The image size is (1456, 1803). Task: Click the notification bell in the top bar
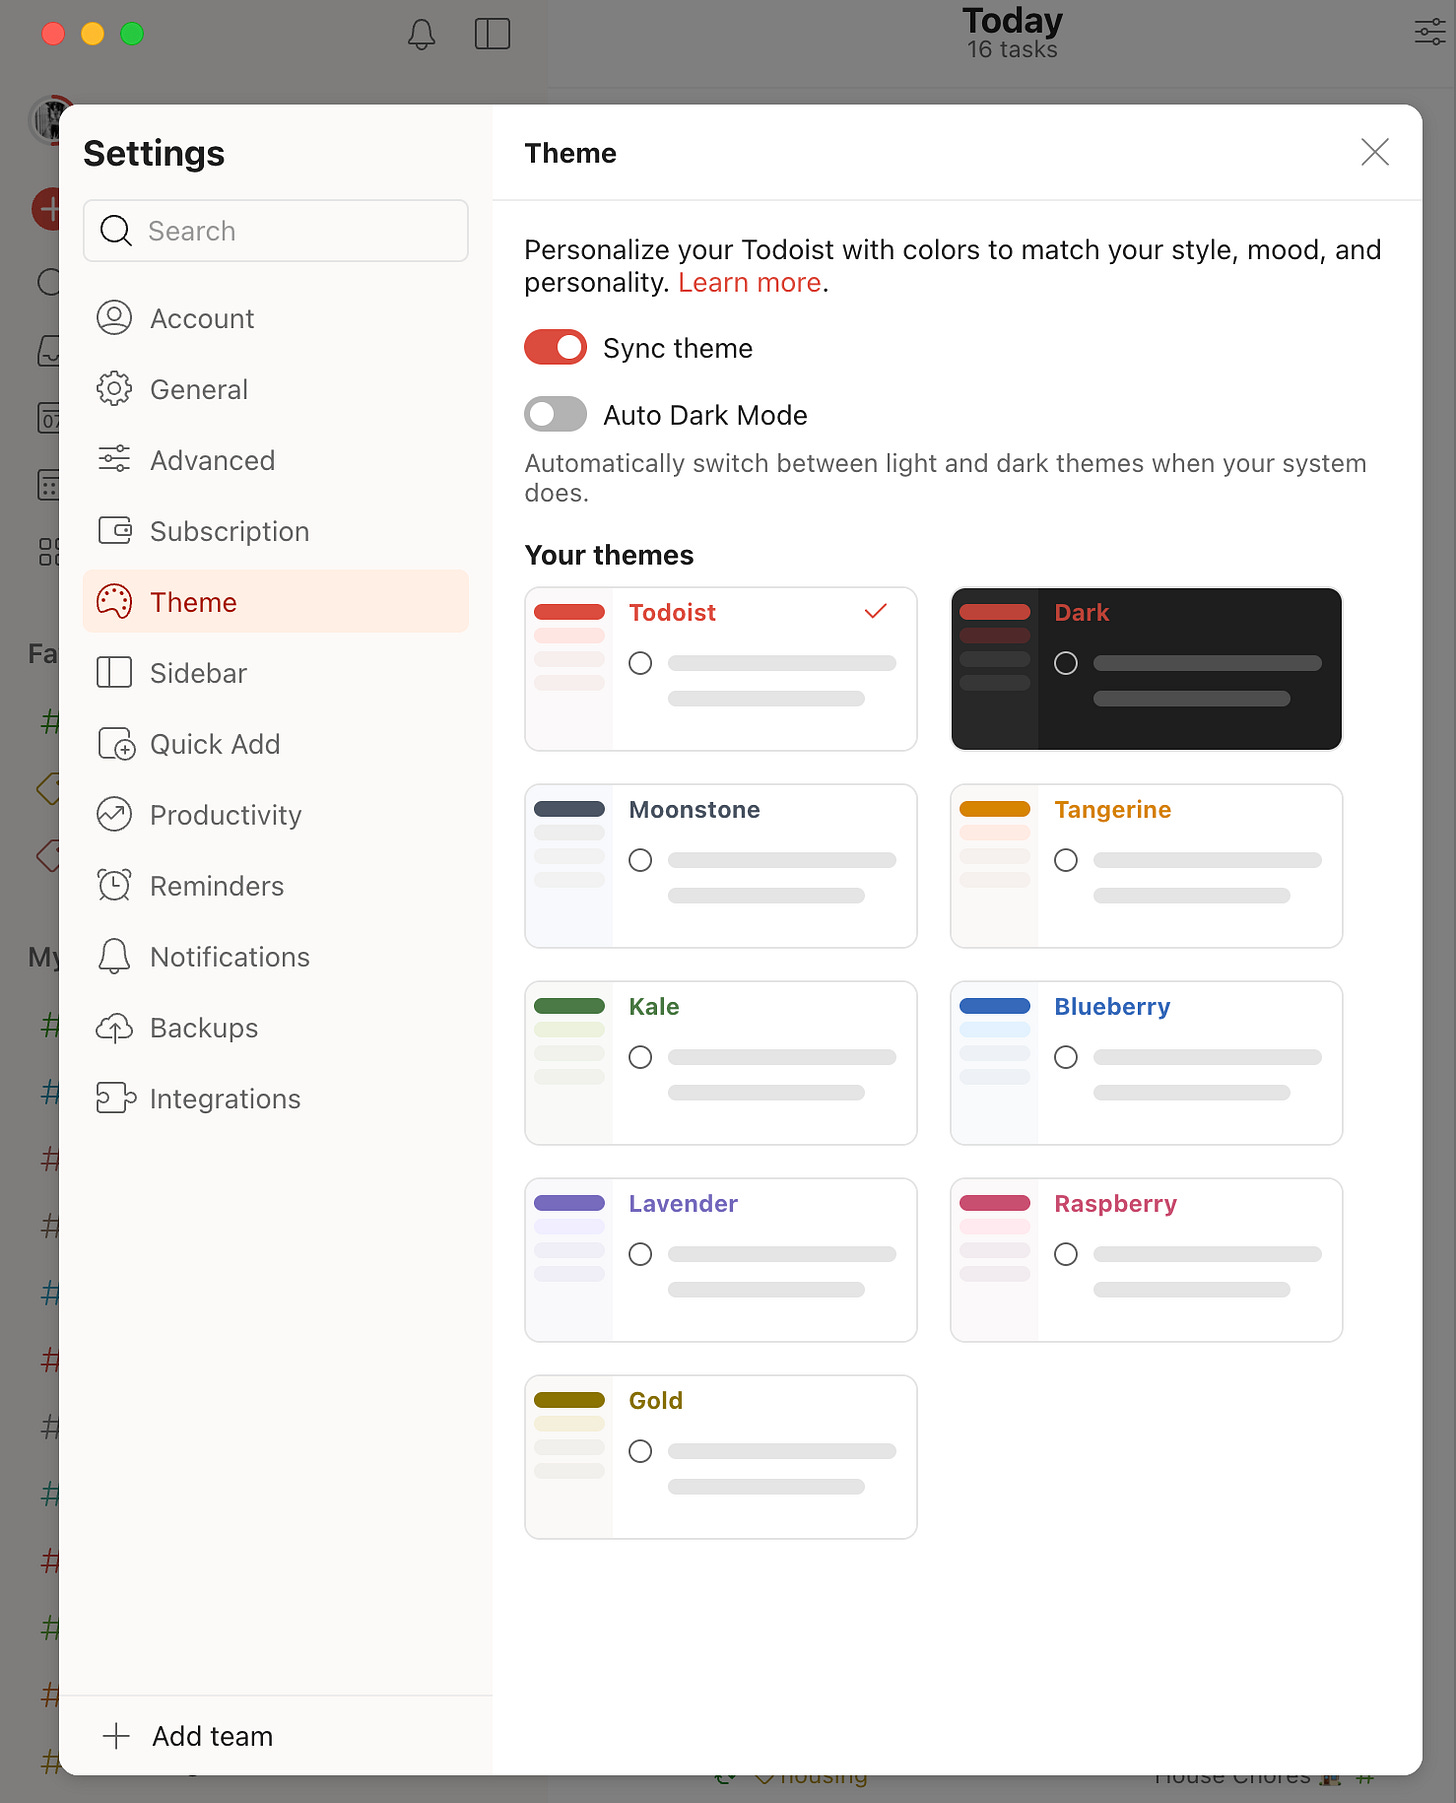[x=422, y=34]
